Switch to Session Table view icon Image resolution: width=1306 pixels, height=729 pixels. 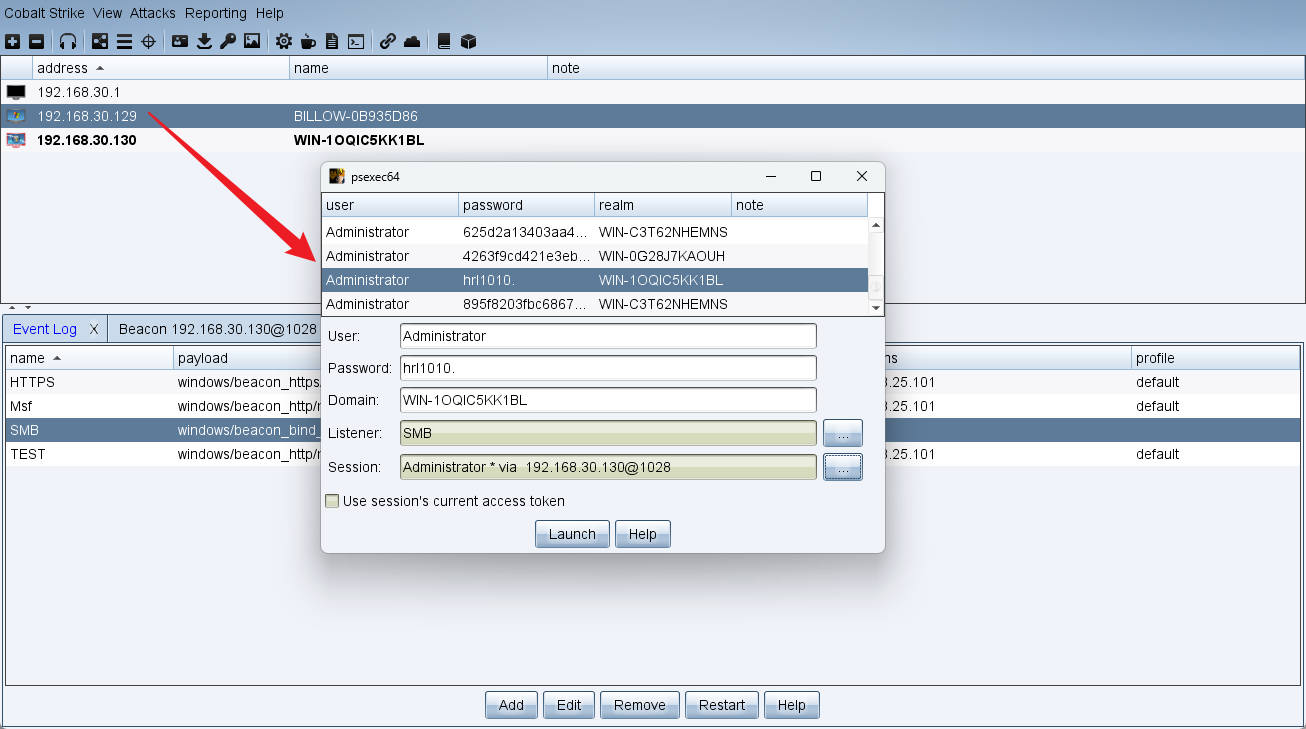coord(124,41)
